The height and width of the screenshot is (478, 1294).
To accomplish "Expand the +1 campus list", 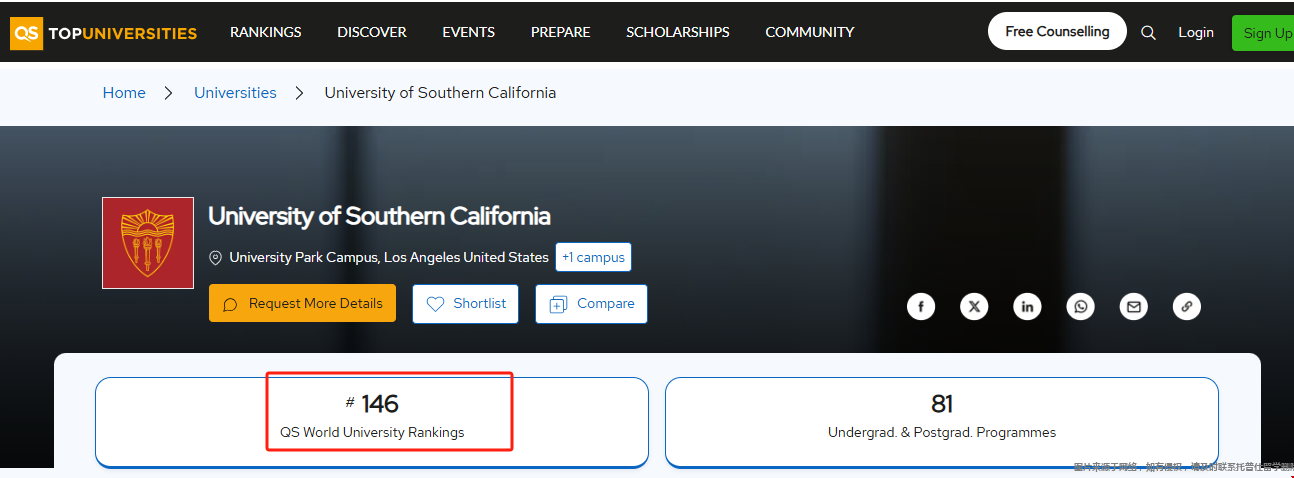I will [x=593, y=257].
